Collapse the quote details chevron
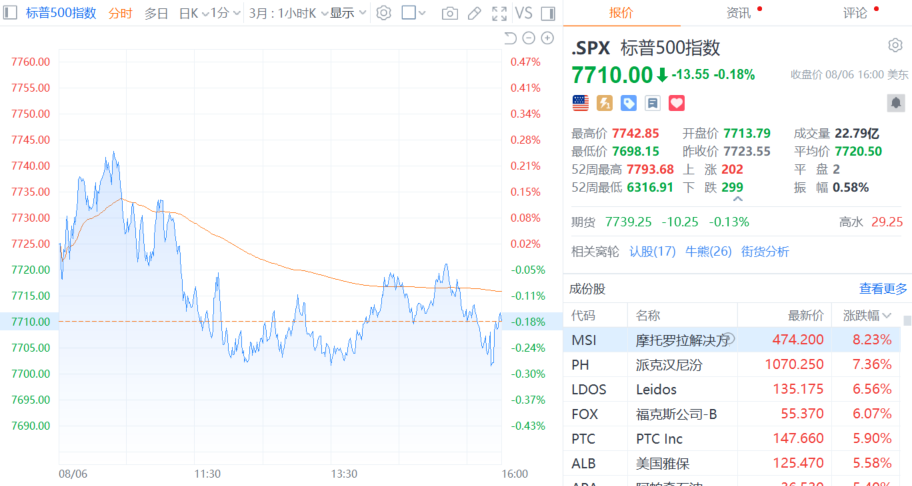 tap(738, 199)
